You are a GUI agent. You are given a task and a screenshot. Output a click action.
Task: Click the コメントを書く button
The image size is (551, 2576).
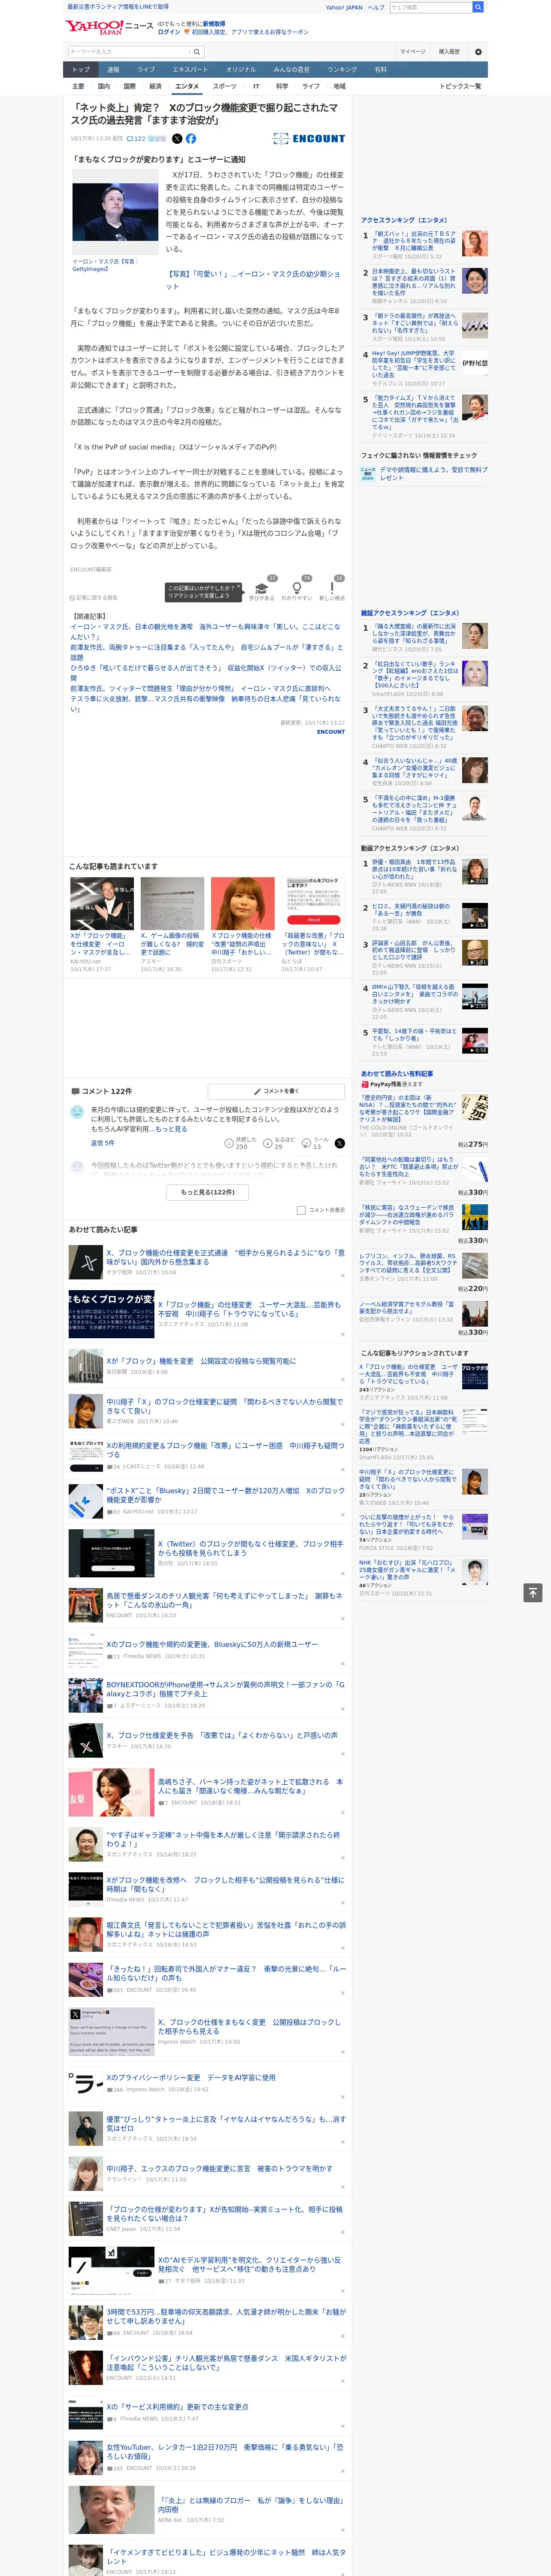pyautogui.click(x=276, y=1091)
